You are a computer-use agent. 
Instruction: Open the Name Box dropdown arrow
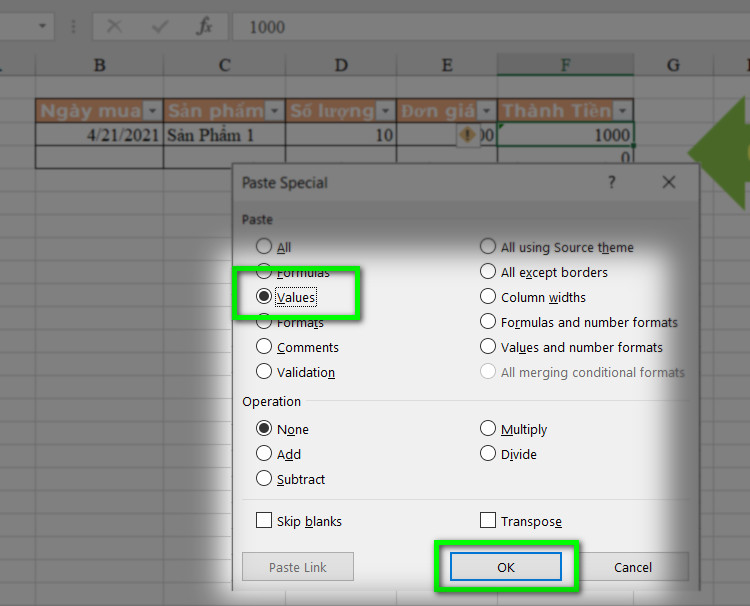pos(43,26)
